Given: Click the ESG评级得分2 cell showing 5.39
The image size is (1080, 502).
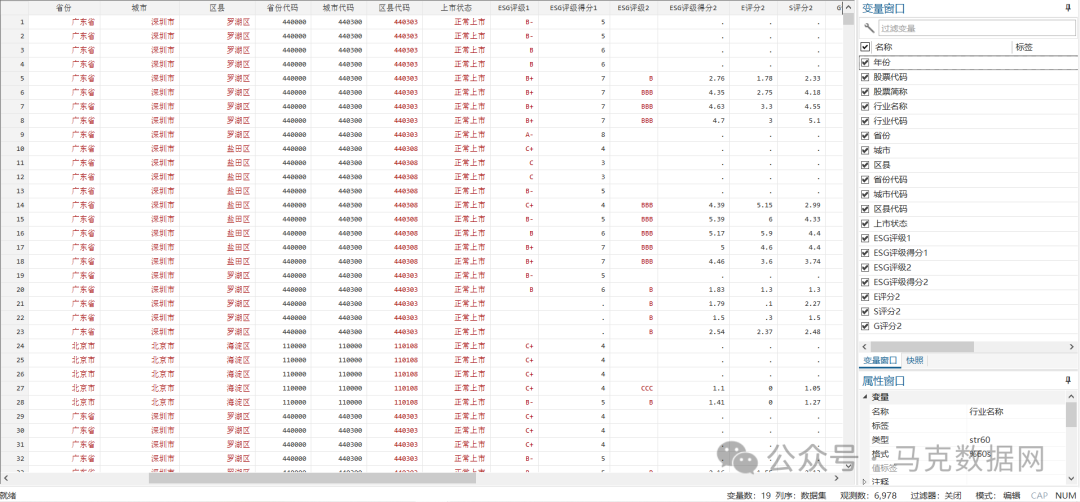Looking at the screenshot, I should click(693, 219).
